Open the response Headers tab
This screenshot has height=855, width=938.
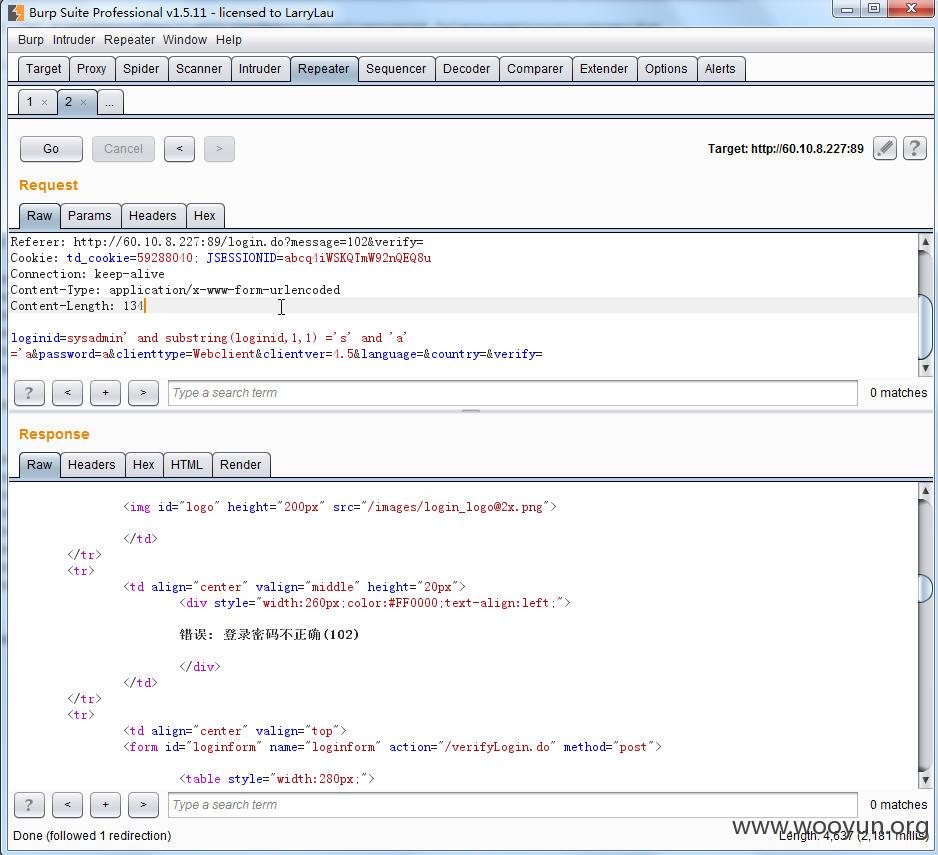(x=92, y=465)
